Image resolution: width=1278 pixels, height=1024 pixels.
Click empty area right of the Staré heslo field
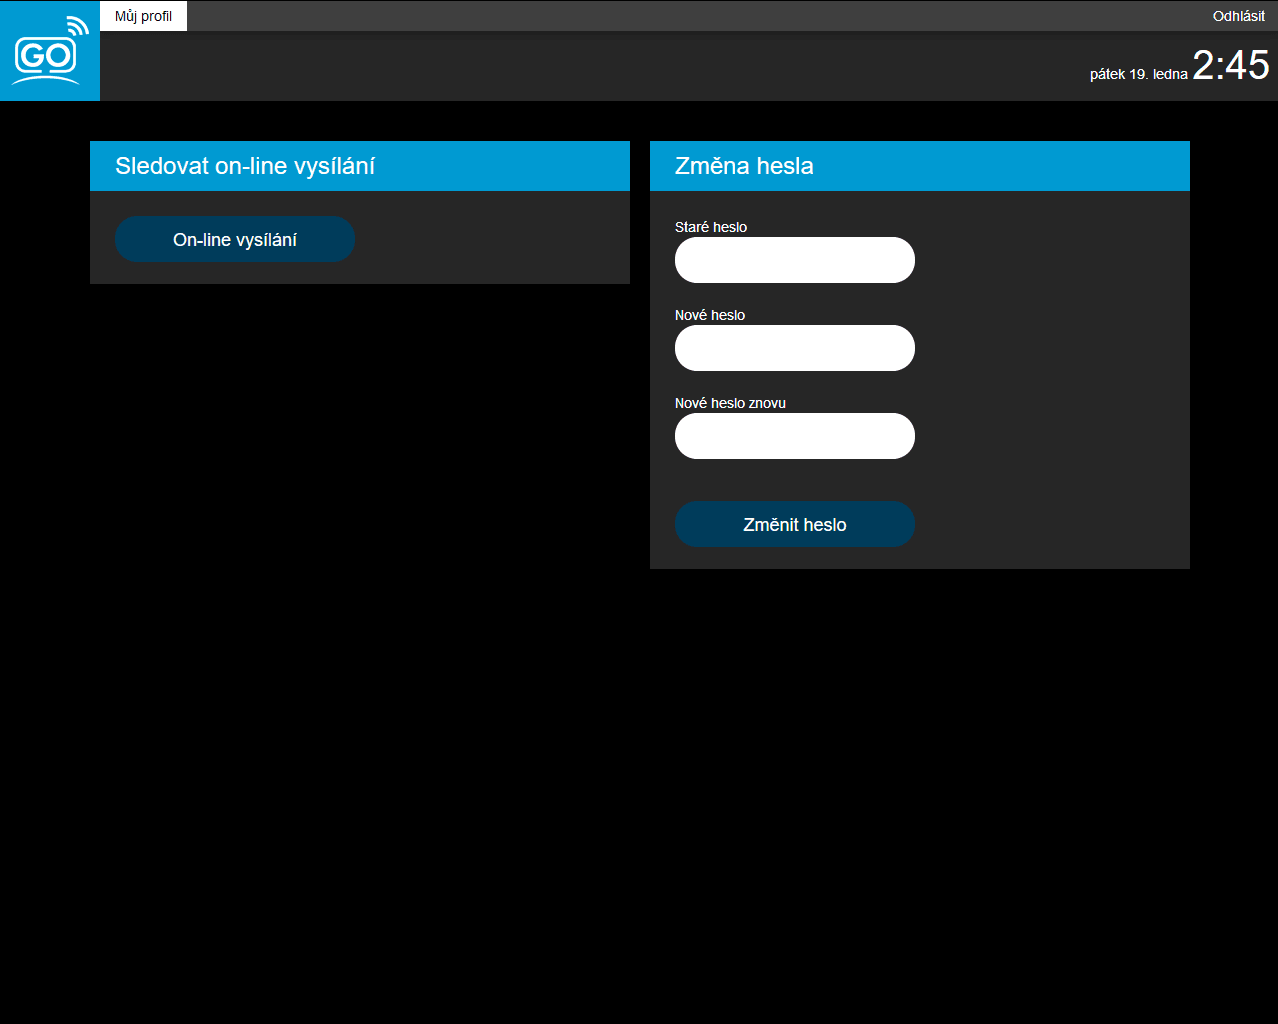[1050, 260]
